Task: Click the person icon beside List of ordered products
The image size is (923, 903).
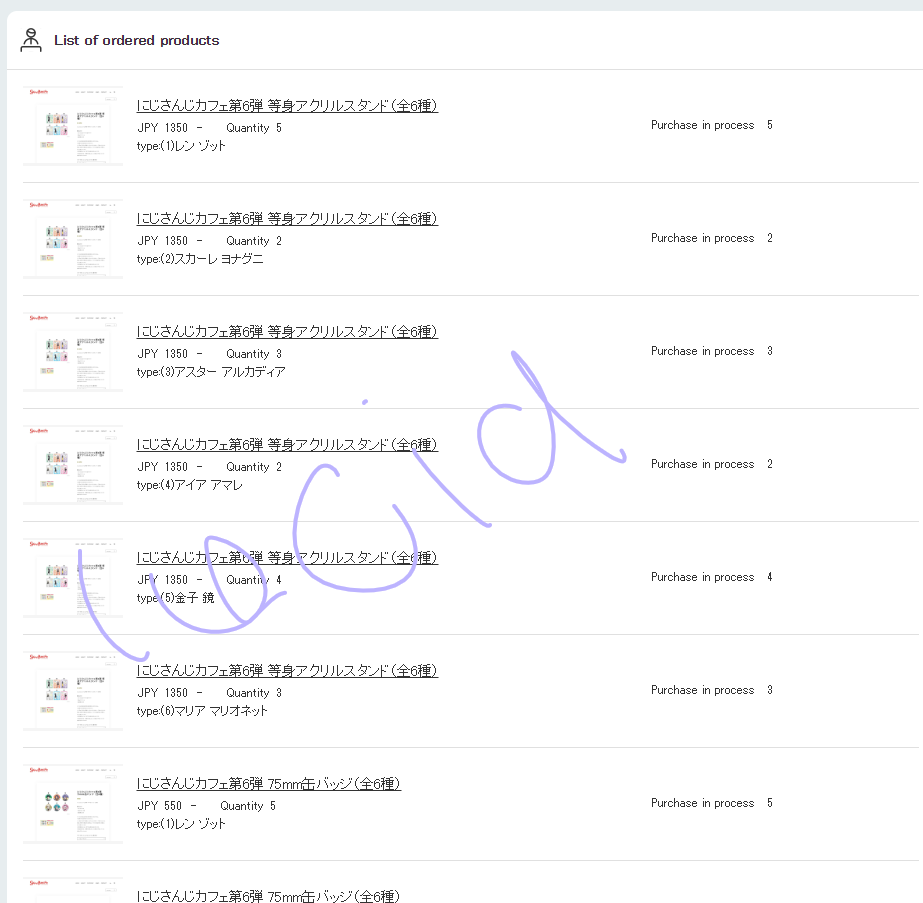Action: [31, 40]
